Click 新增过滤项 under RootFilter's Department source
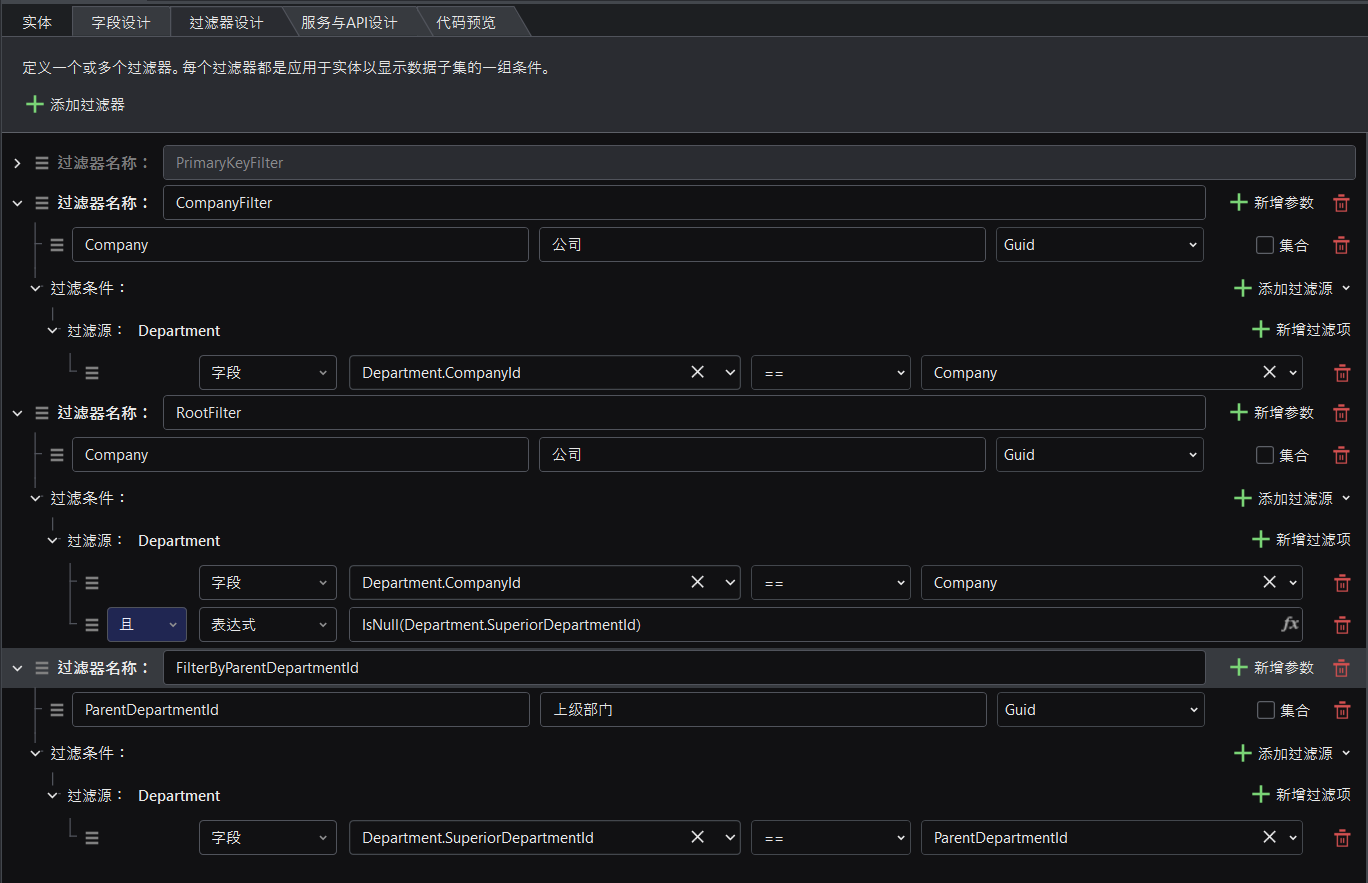 [x=1302, y=540]
